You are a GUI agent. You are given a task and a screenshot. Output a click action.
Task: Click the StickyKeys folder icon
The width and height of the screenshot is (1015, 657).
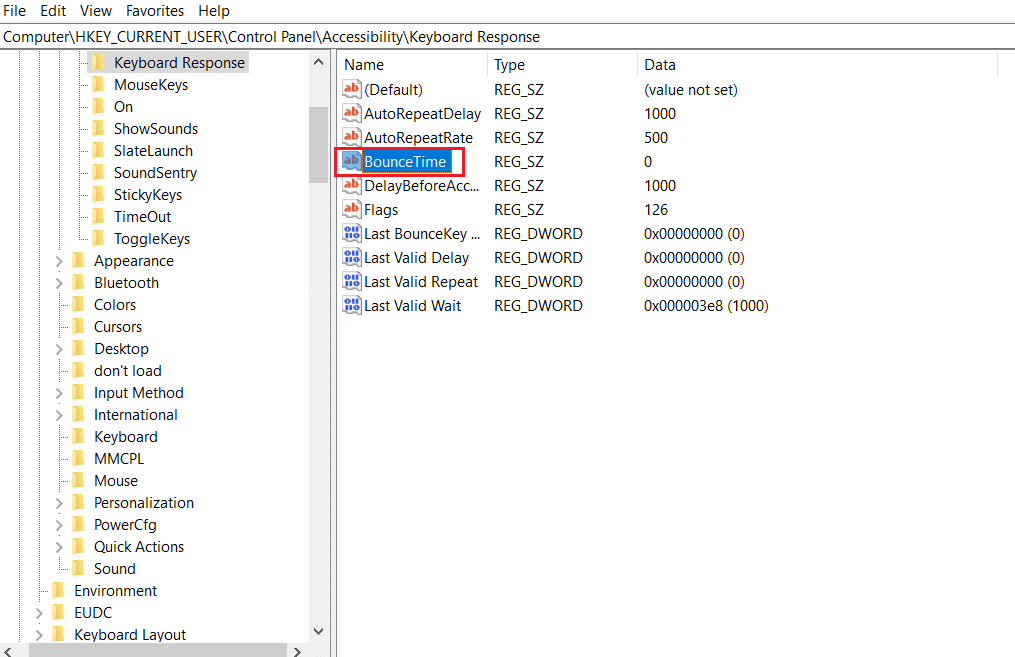click(98, 194)
